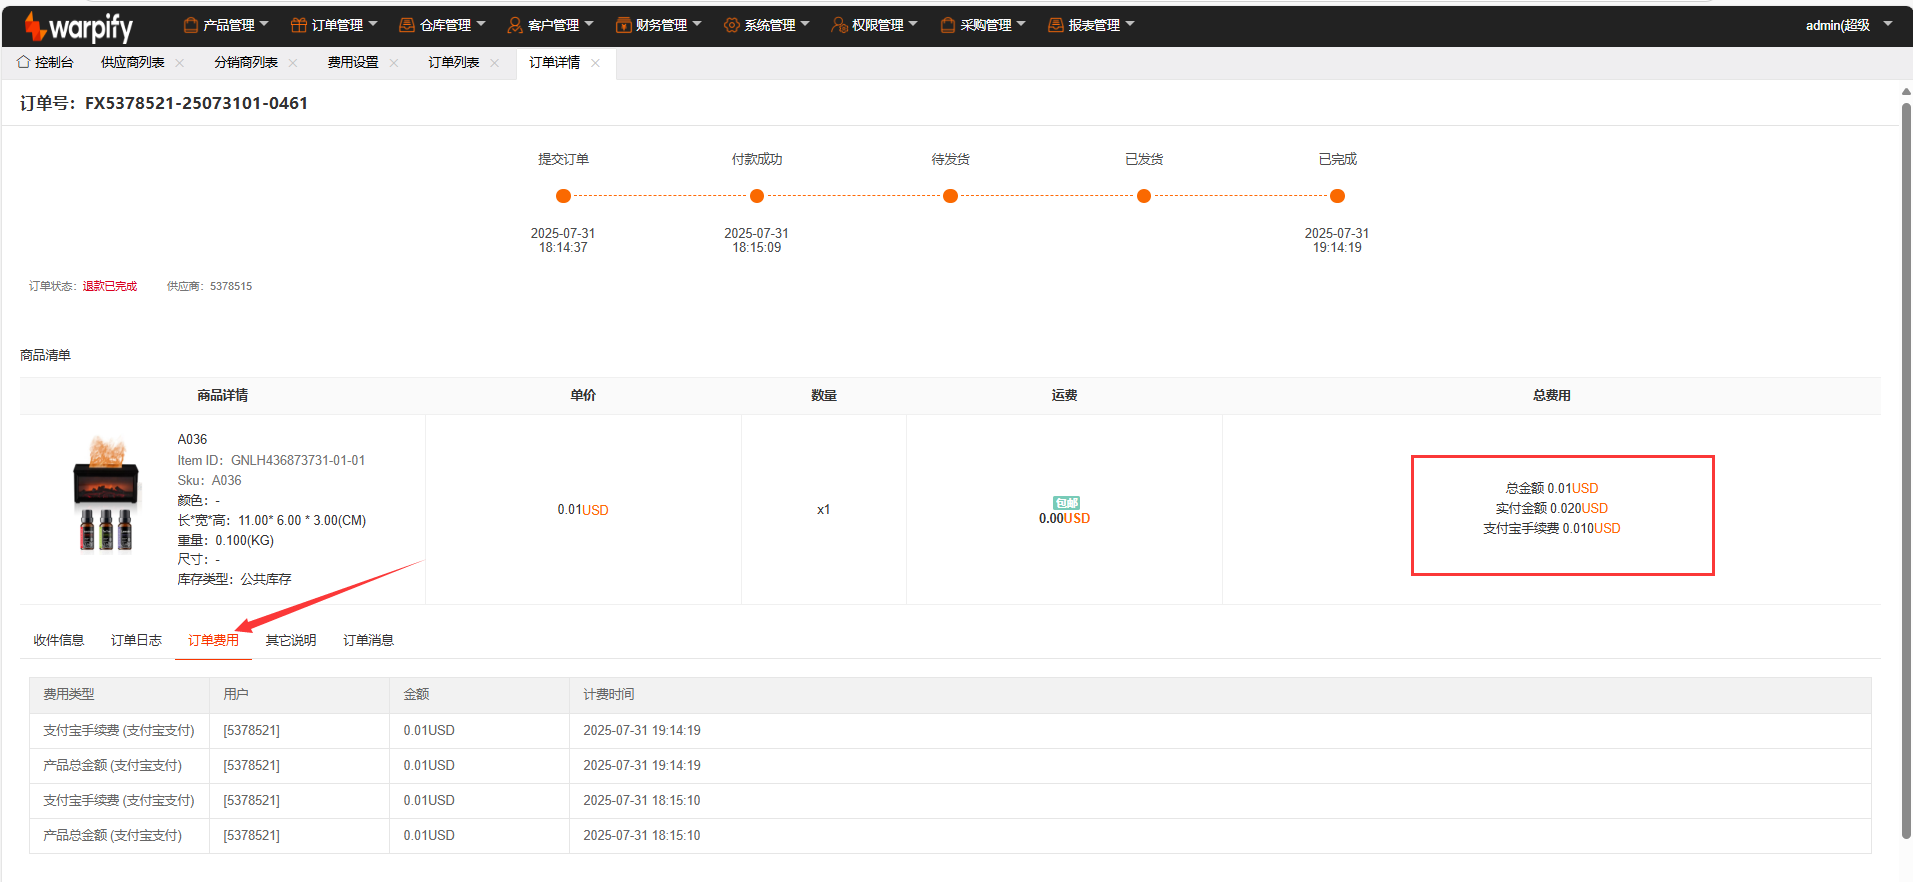Click the 产品管理 menu icon
The width and height of the screenshot is (1913, 882).
[191, 25]
